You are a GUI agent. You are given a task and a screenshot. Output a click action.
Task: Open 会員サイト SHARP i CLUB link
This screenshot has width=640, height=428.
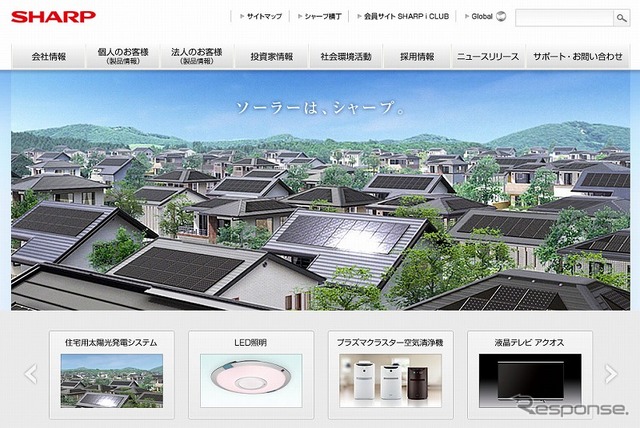coord(406,16)
